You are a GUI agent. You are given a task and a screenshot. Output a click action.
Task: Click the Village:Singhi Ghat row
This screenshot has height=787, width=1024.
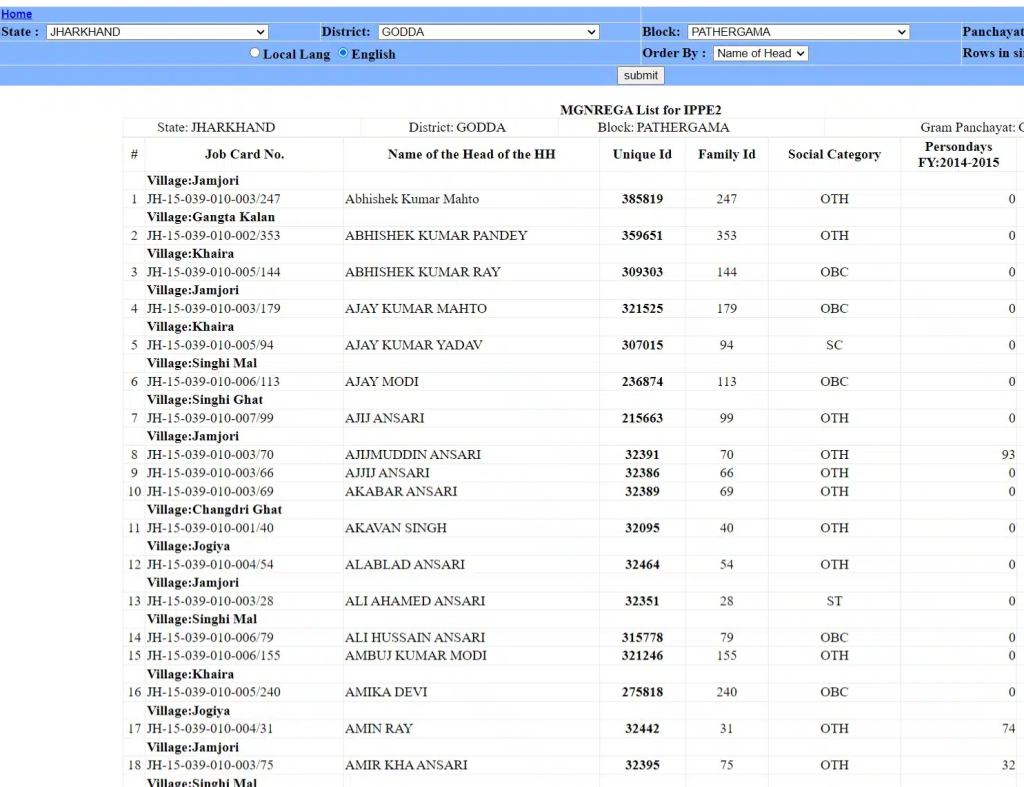point(204,400)
